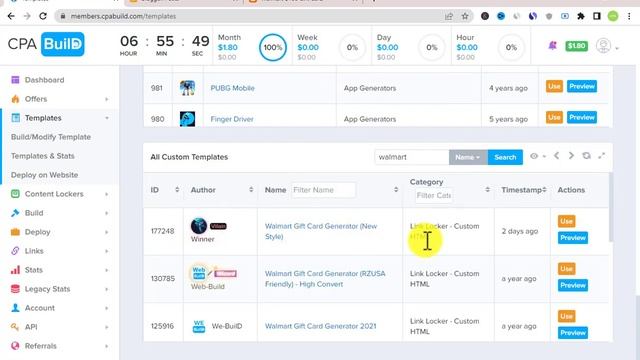This screenshot has height=360, width=640.
Task: Click PUBG Mobile thumbnail image
Action: coord(187,88)
